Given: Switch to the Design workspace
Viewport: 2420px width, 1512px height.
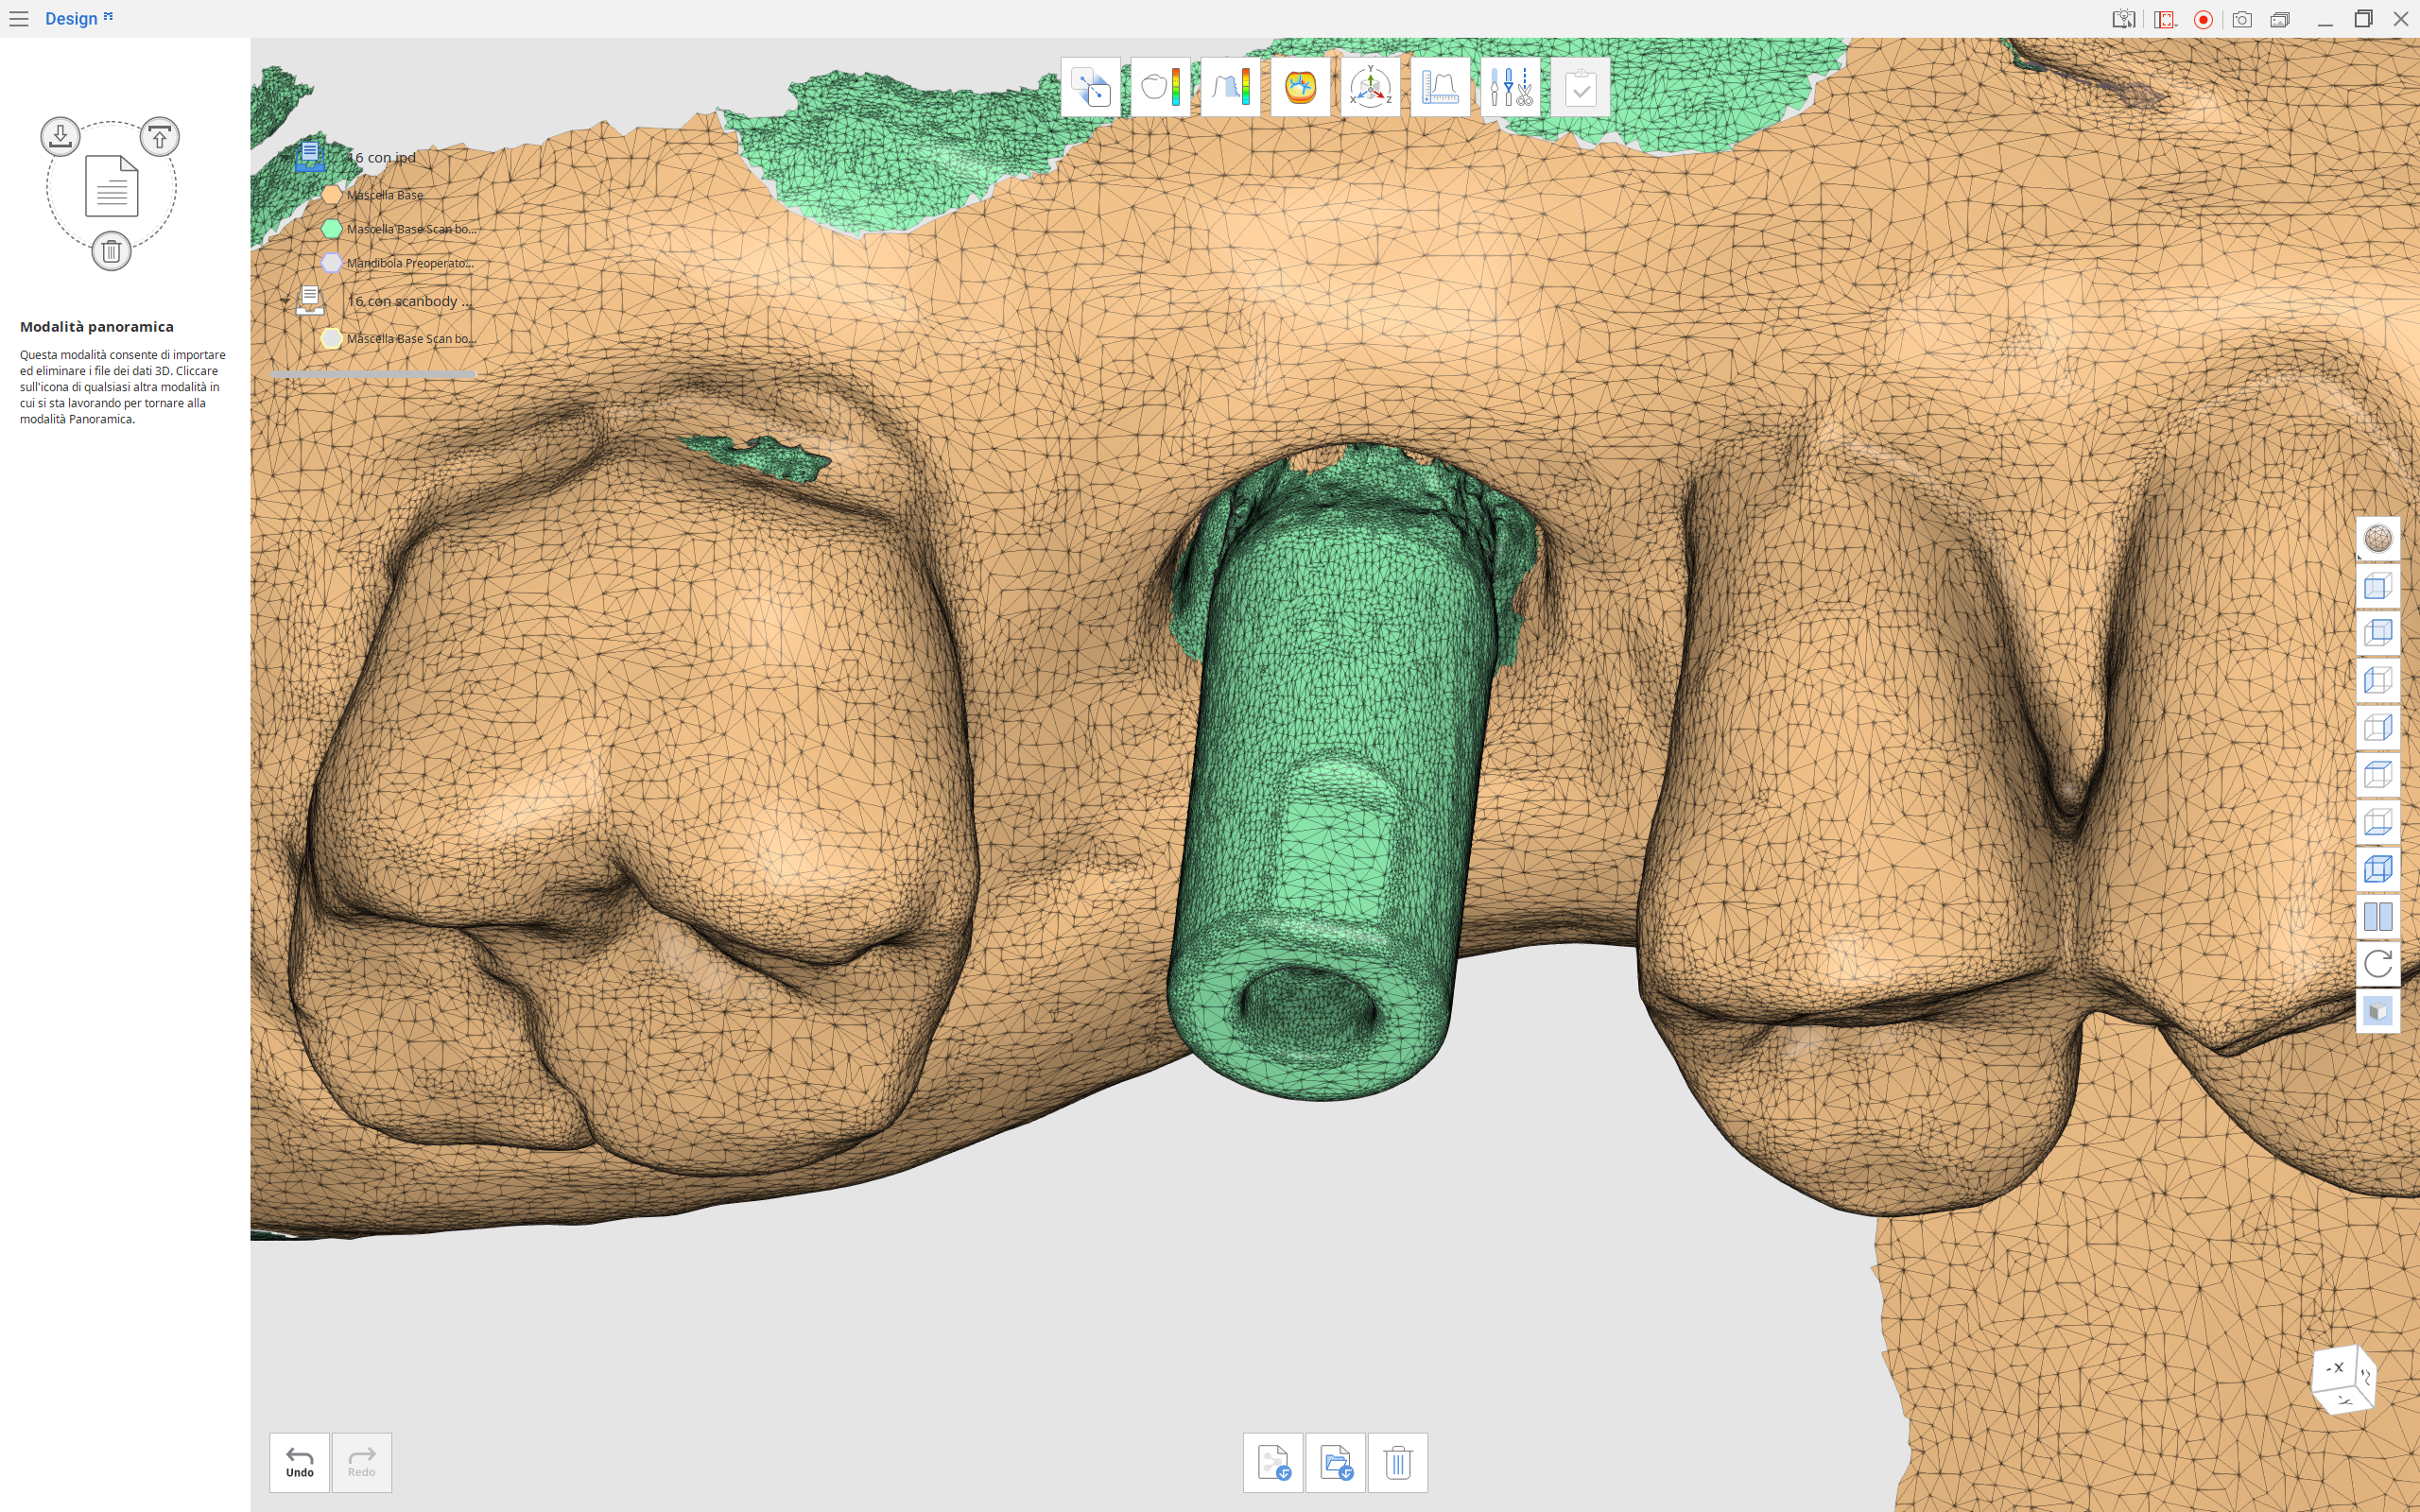Looking at the screenshot, I should pos(72,18).
